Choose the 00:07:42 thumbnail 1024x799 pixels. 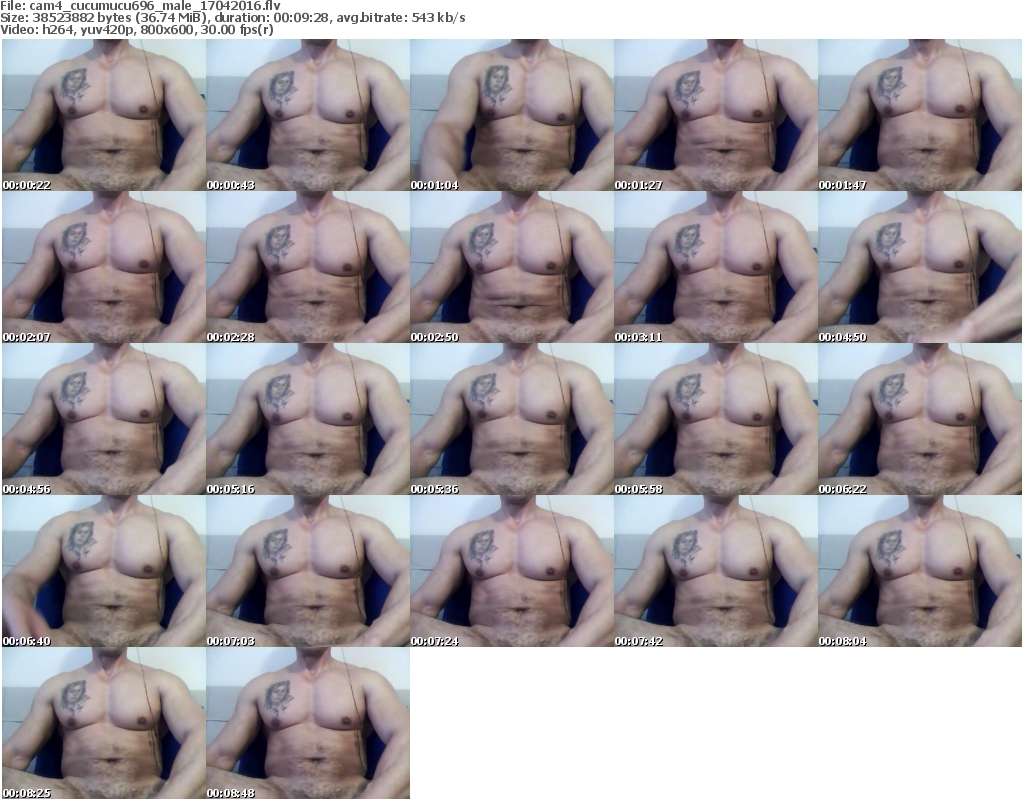tap(716, 571)
